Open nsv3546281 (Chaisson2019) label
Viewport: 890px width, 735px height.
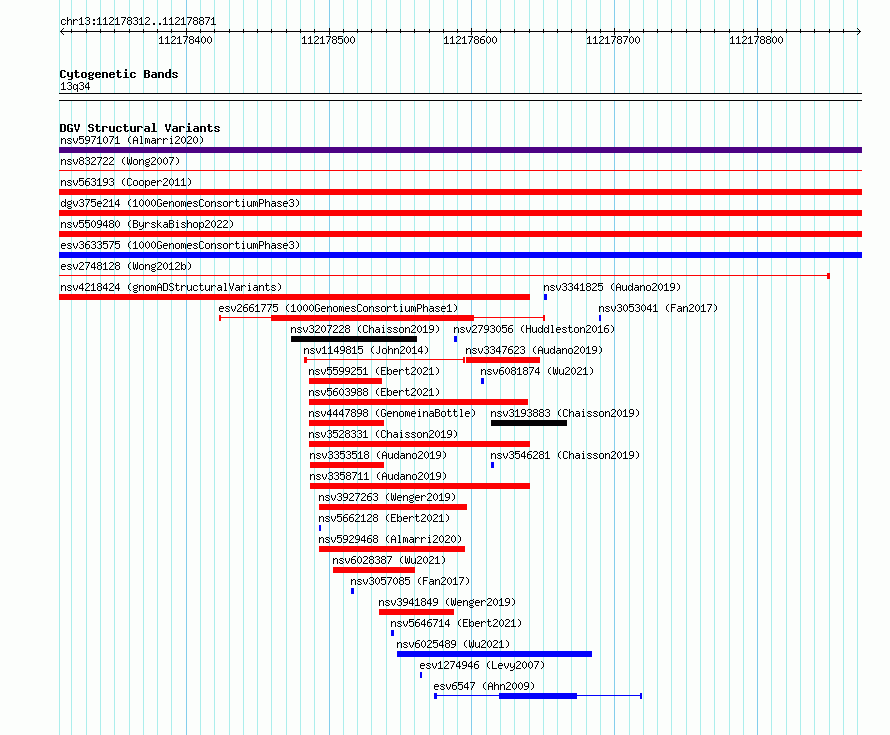tap(565, 455)
